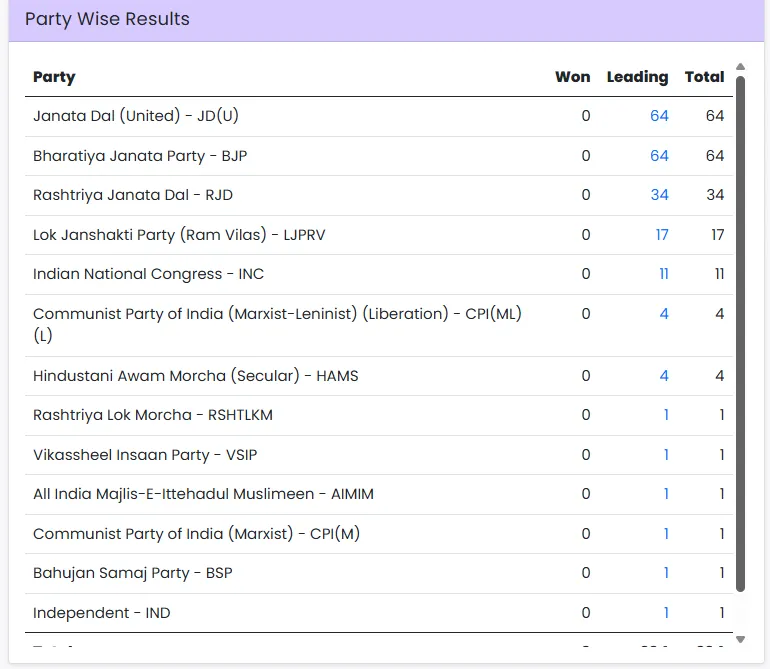Image resolution: width=770 pixels, height=669 pixels.
Task: Open Rashtriya Lok Morcha leading count link
Action: coord(666,415)
